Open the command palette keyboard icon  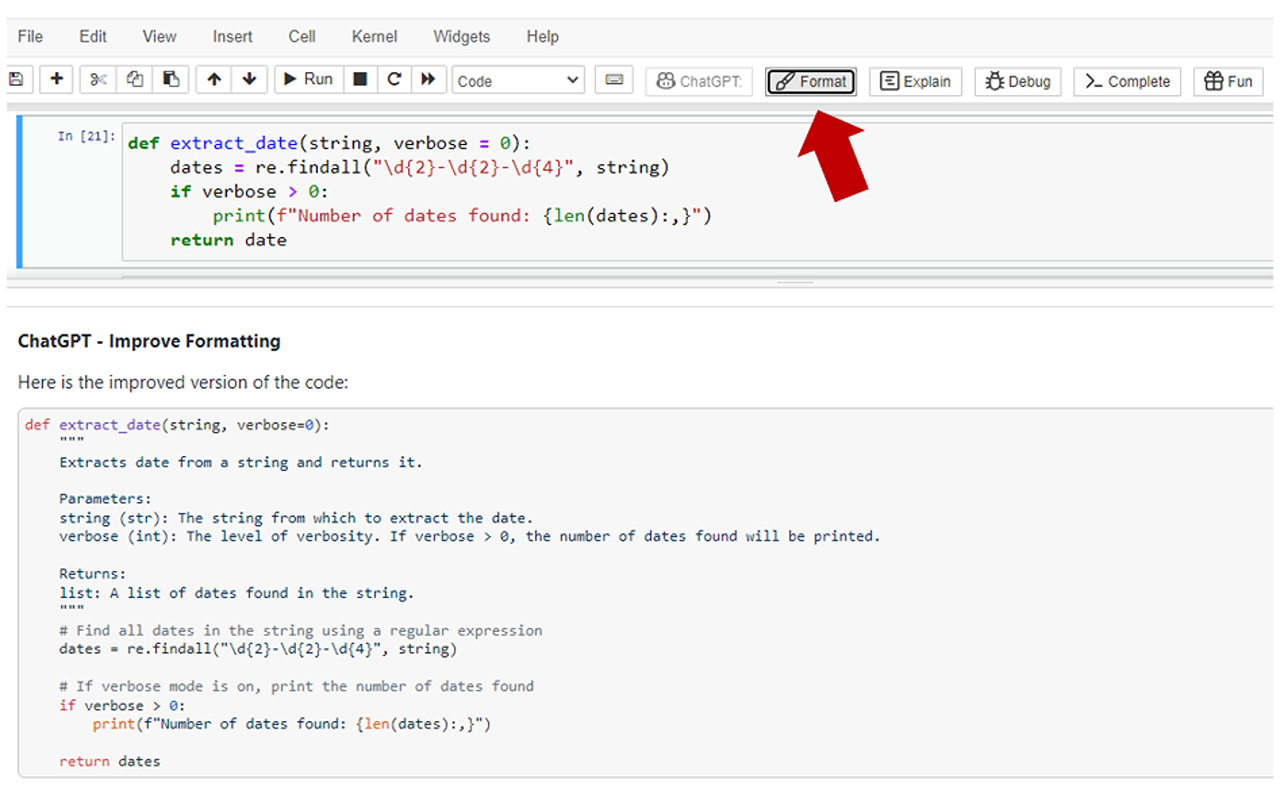pos(613,80)
